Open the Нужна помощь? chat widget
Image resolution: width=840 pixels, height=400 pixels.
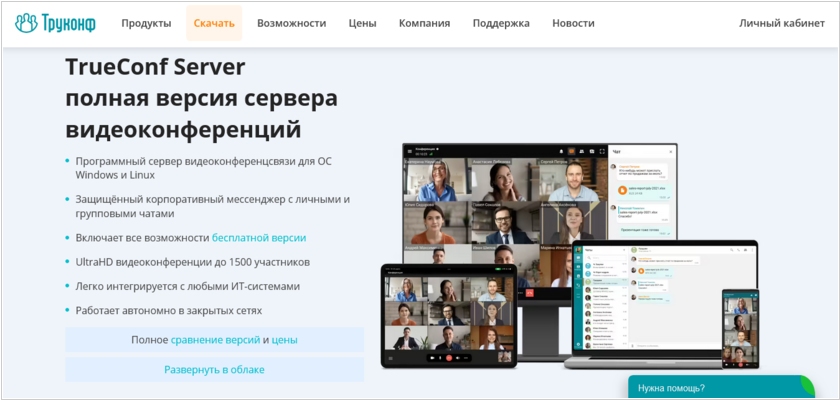(722, 387)
